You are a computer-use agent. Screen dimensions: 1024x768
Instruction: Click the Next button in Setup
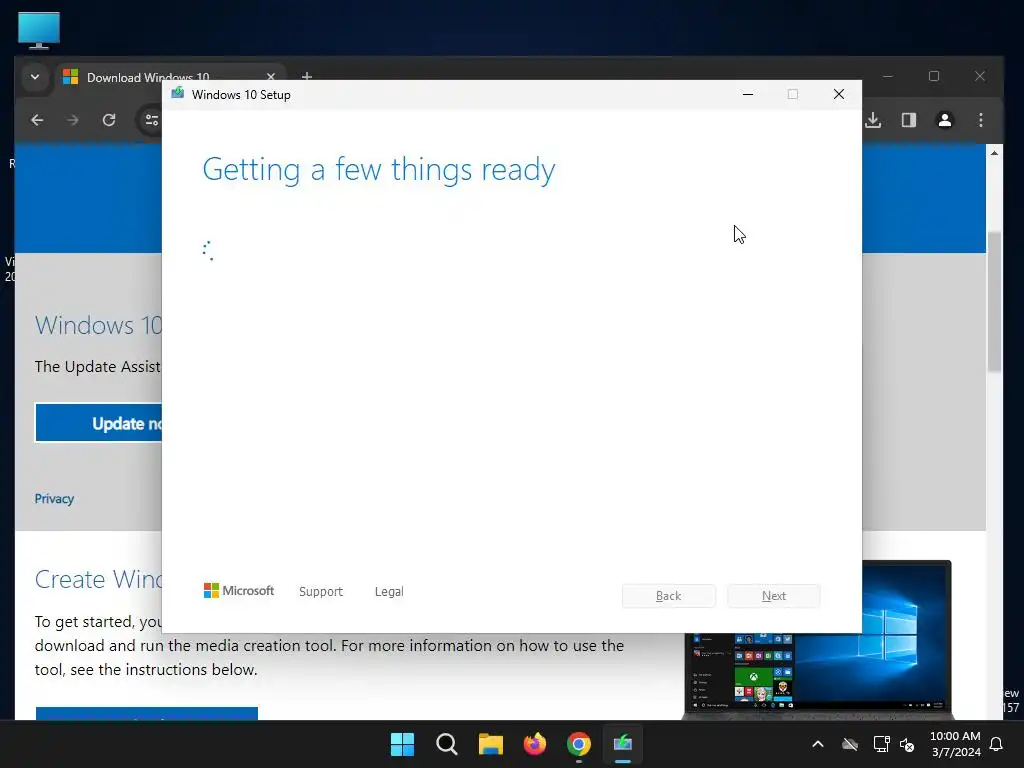(x=774, y=596)
